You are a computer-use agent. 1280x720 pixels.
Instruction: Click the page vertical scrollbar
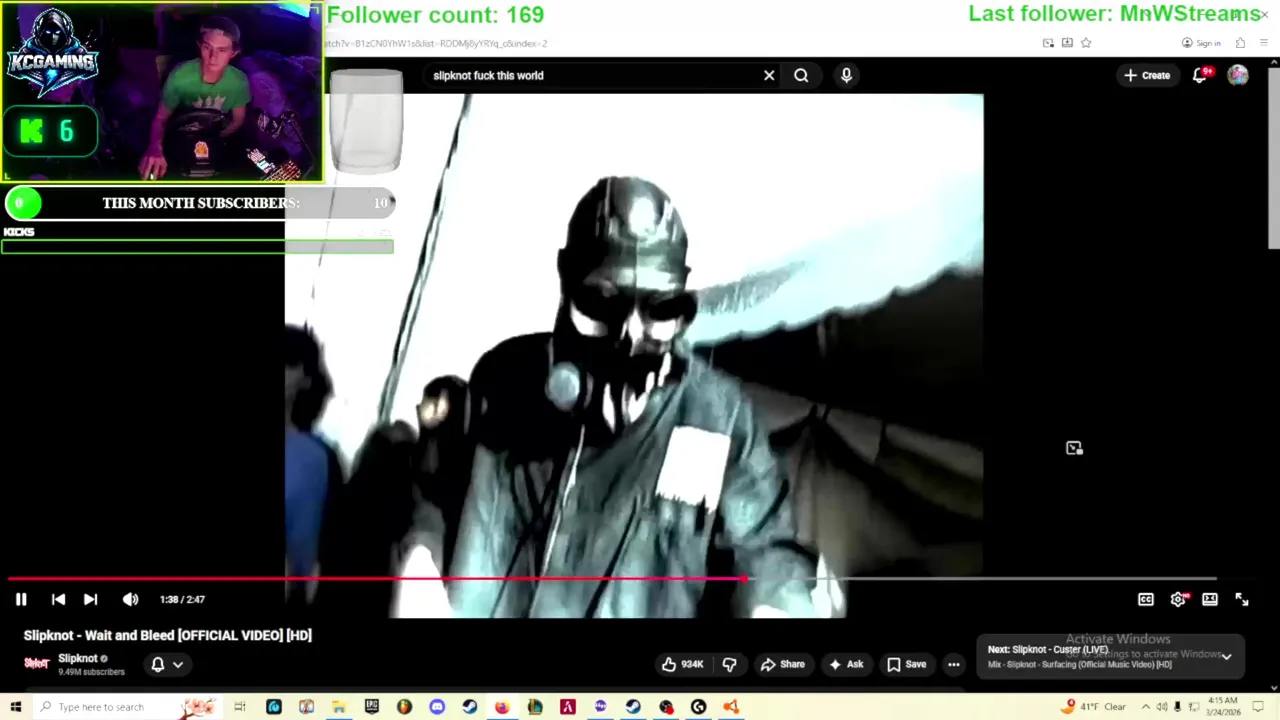tap(1273, 156)
